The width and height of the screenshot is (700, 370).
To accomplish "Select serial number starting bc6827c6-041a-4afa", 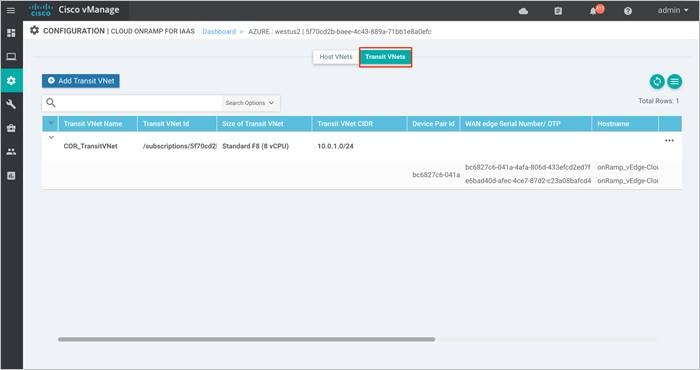I will 528,167.
